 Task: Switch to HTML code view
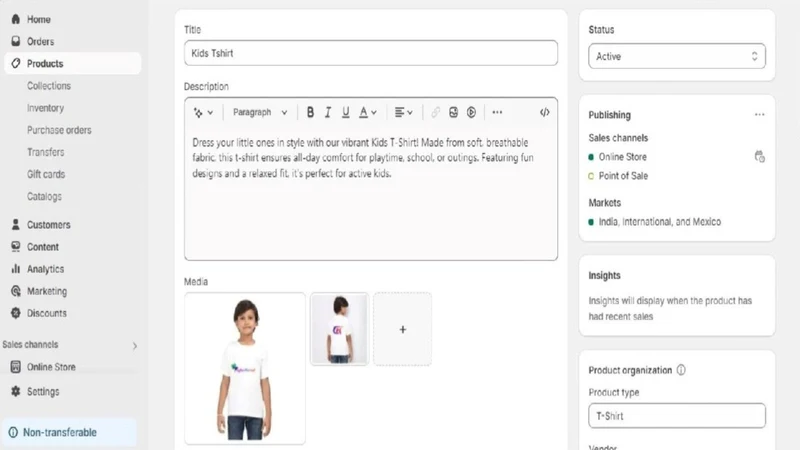[544, 112]
